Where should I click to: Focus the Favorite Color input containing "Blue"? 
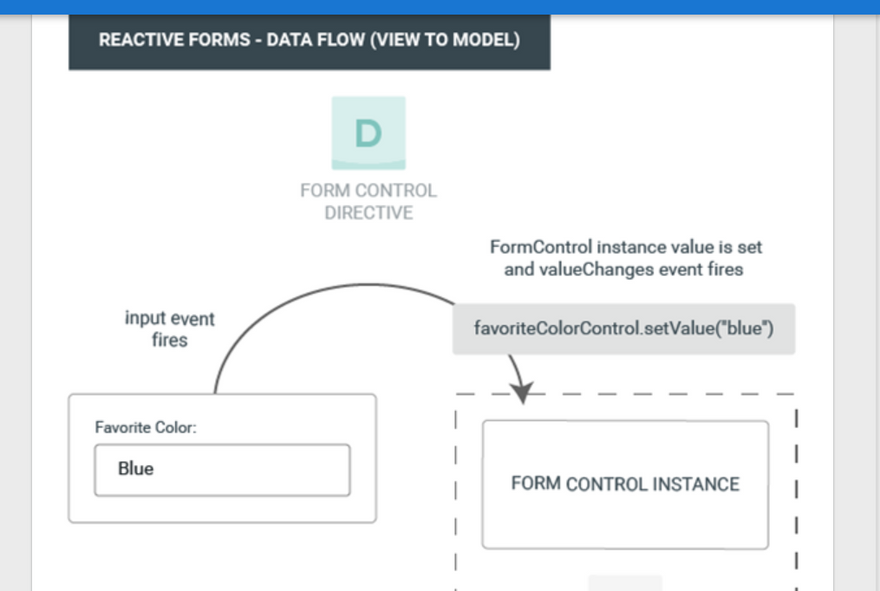pos(222,469)
